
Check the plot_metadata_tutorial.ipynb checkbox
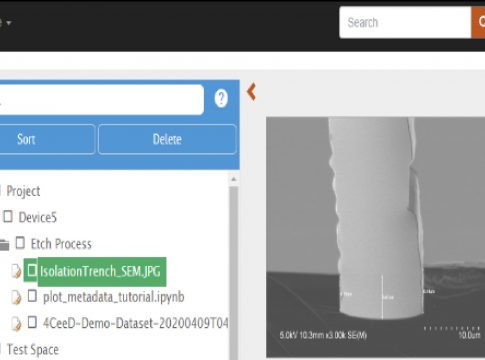pyautogui.click(x=32, y=296)
